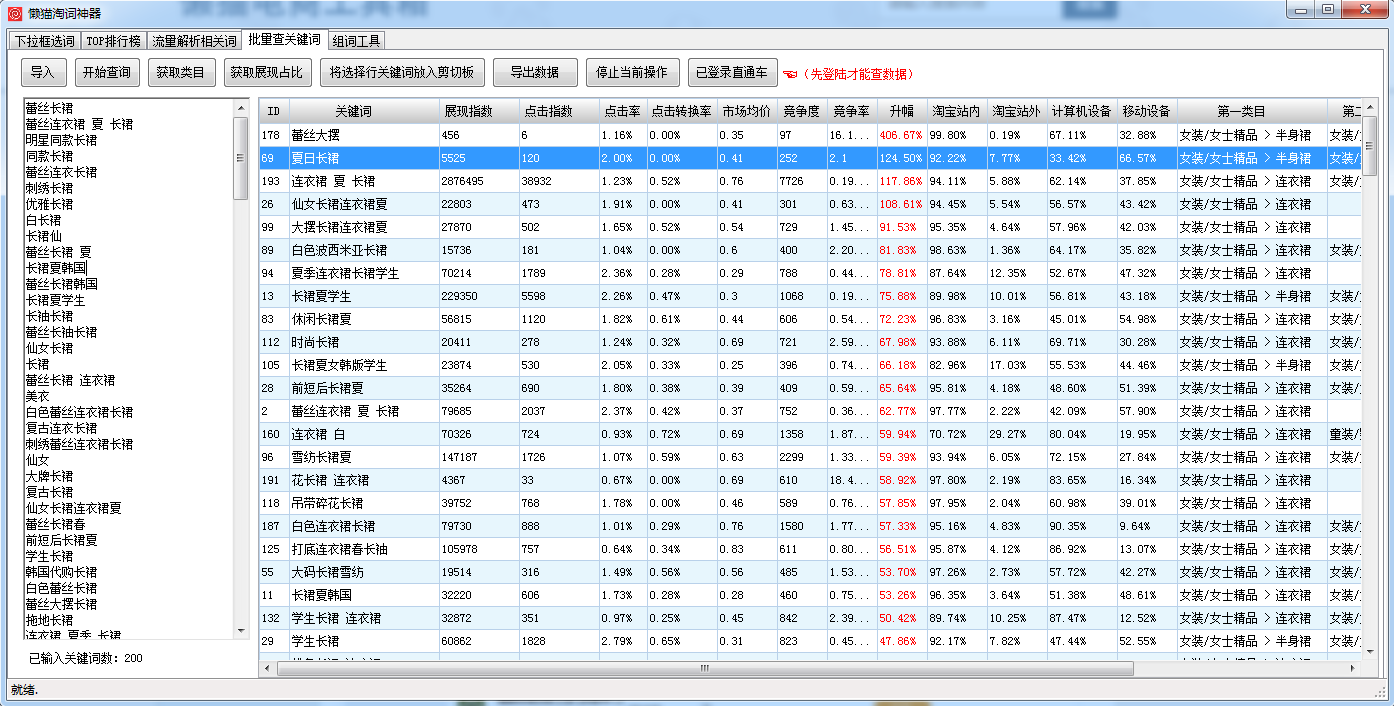Open the 组词工具 tab
This screenshot has height=706, width=1394.
(x=356, y=41)
